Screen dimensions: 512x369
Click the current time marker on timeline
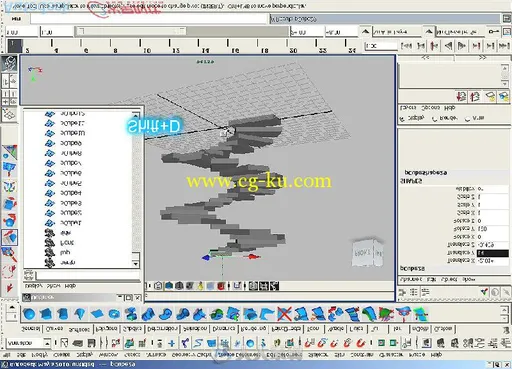[15, 46]
